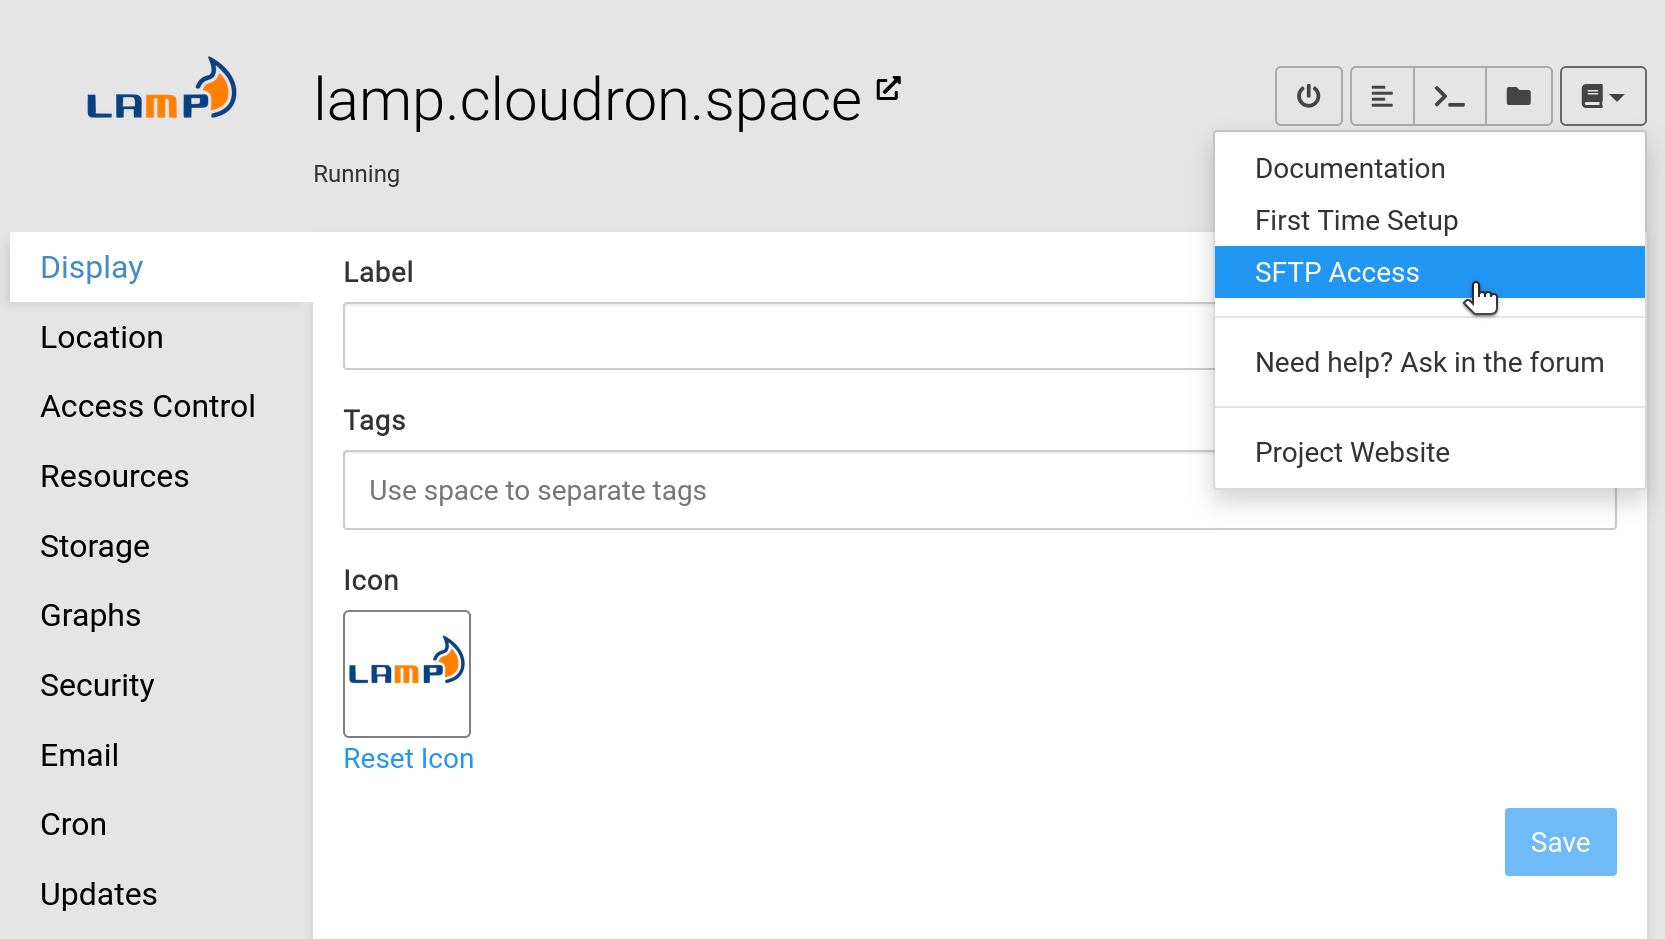1665x939 pixels.
Task: Open the file manager folder icon
Action: pos(1518,96)
